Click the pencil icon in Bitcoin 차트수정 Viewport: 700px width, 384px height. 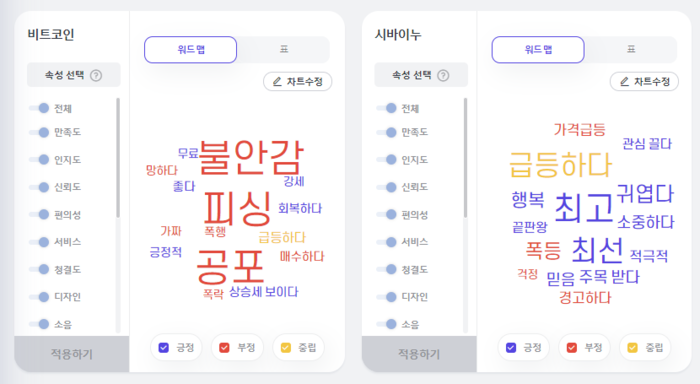(277, 82)
